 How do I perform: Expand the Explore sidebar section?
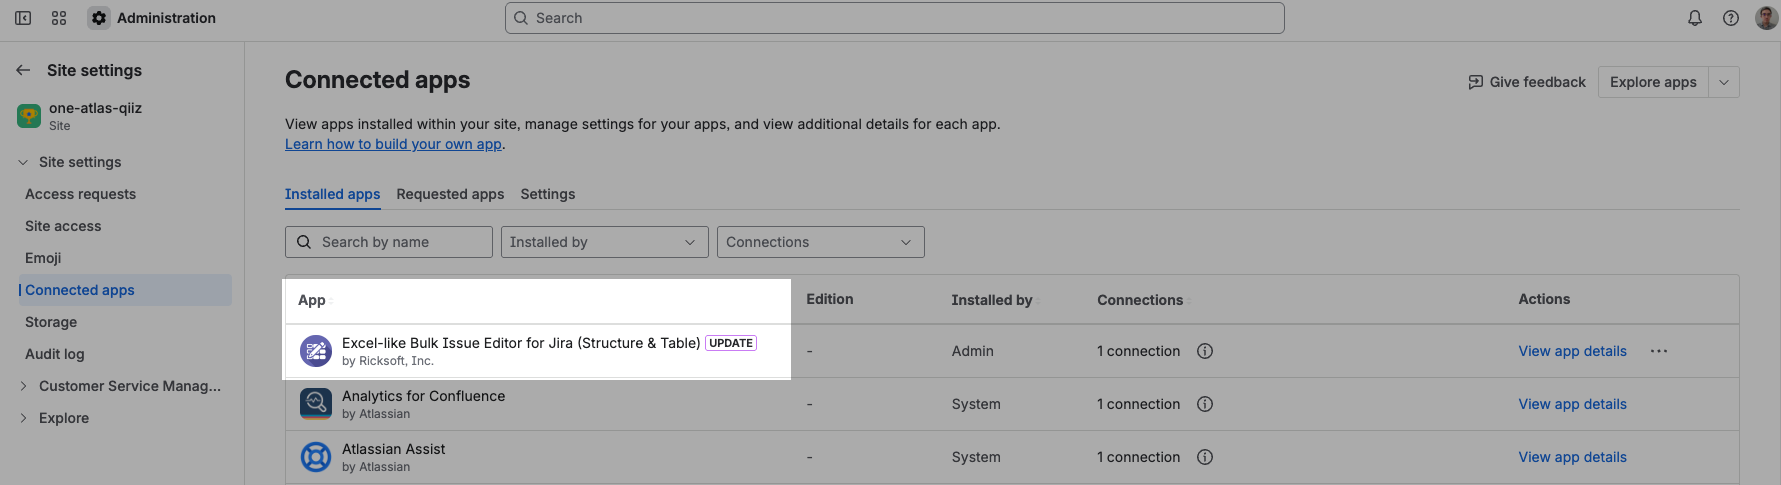pyautogui.click(x=23, y=418)
